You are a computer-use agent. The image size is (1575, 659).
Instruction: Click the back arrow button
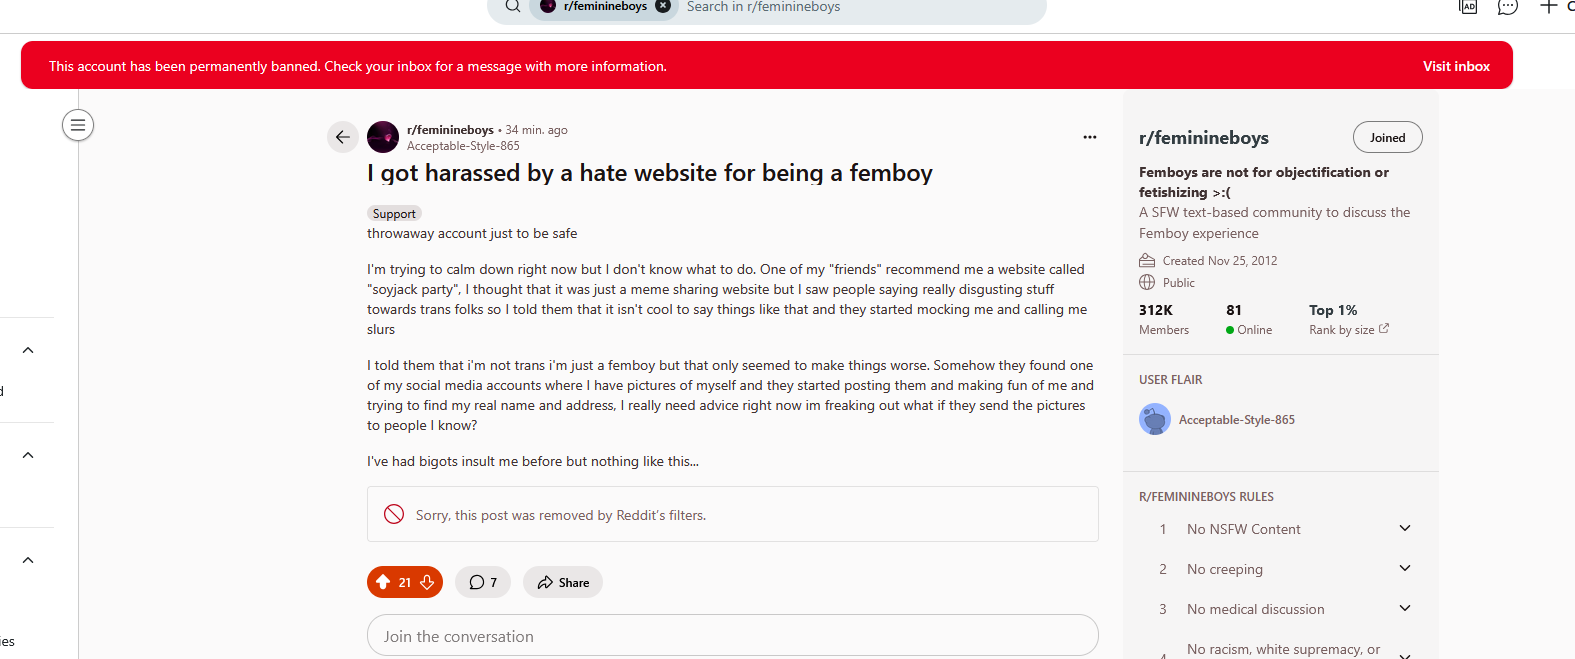click(x=342, y=137)
